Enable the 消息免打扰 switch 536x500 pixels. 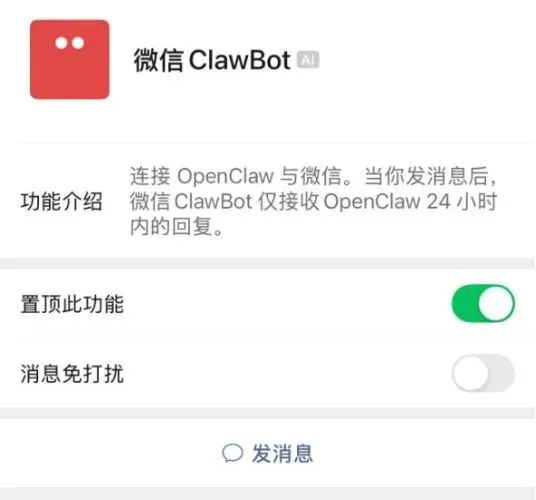tap(483, 373)
